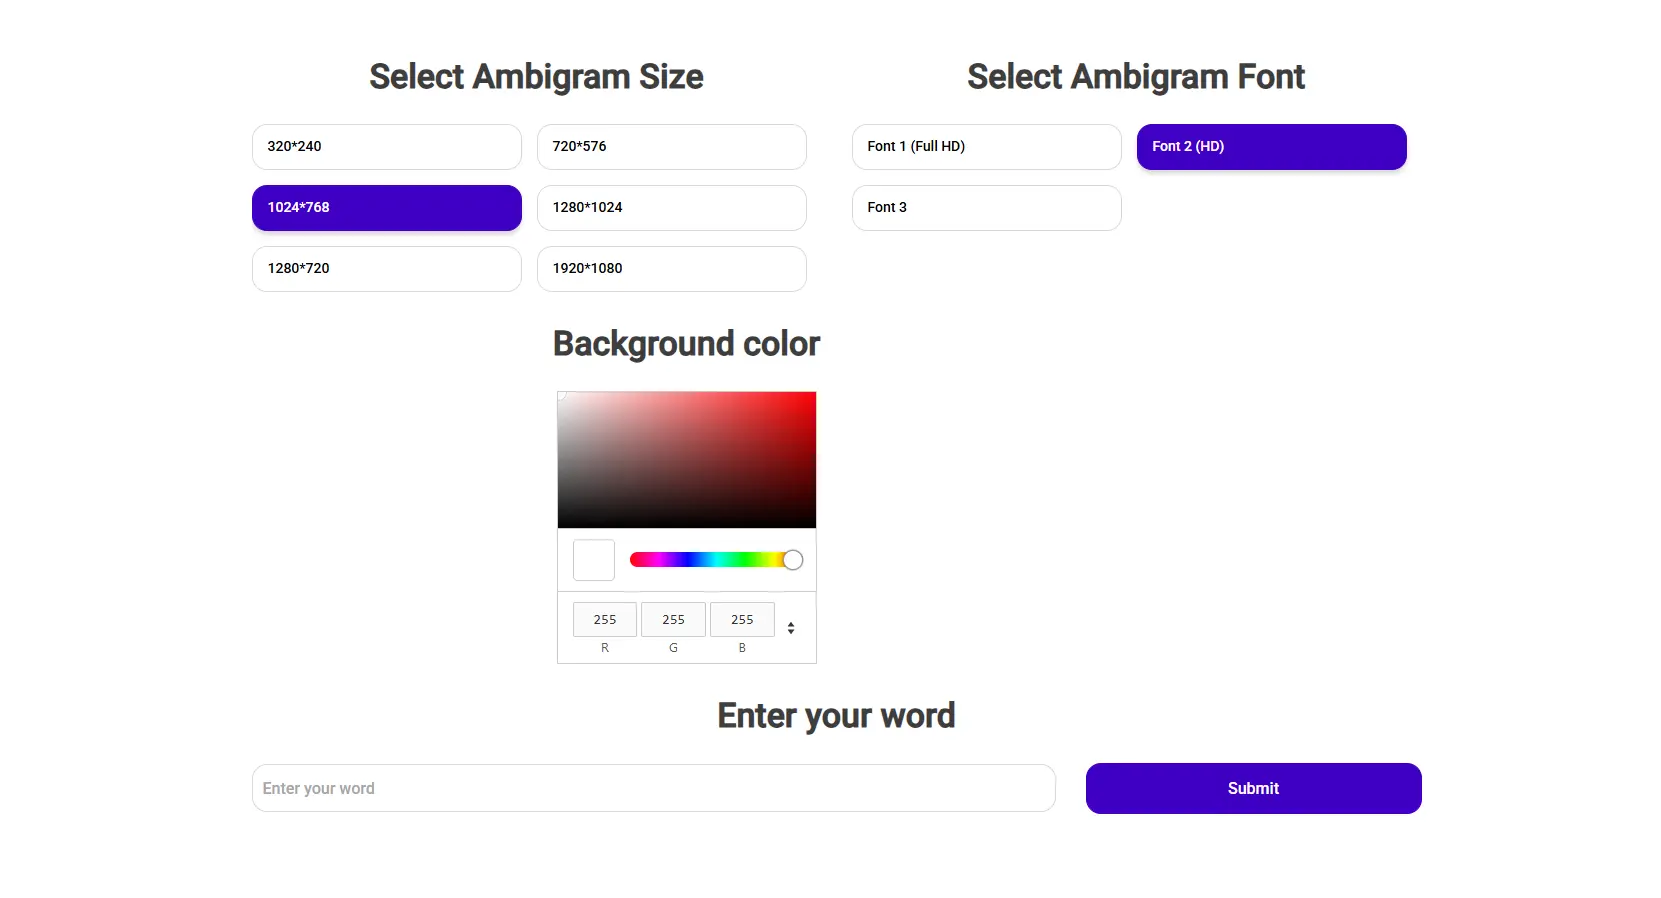Select the 1024*768 size option

pyautogui.click(x=386, y=208)
